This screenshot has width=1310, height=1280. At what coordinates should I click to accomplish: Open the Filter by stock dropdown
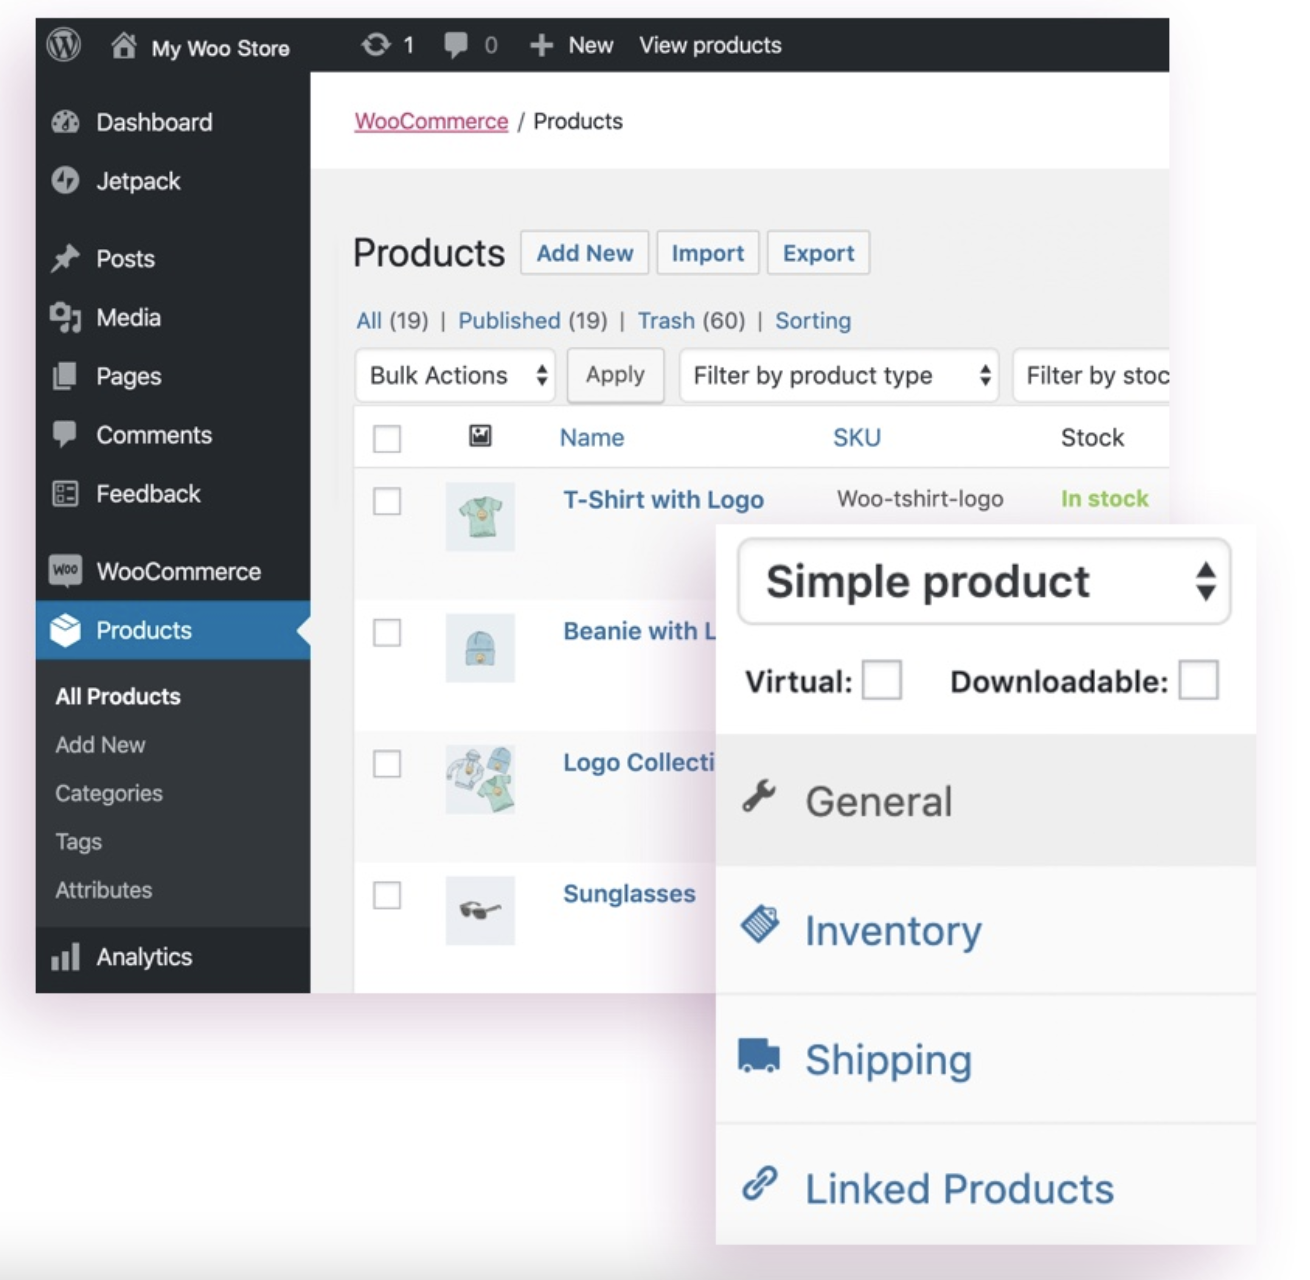(x=1091, y=375)
